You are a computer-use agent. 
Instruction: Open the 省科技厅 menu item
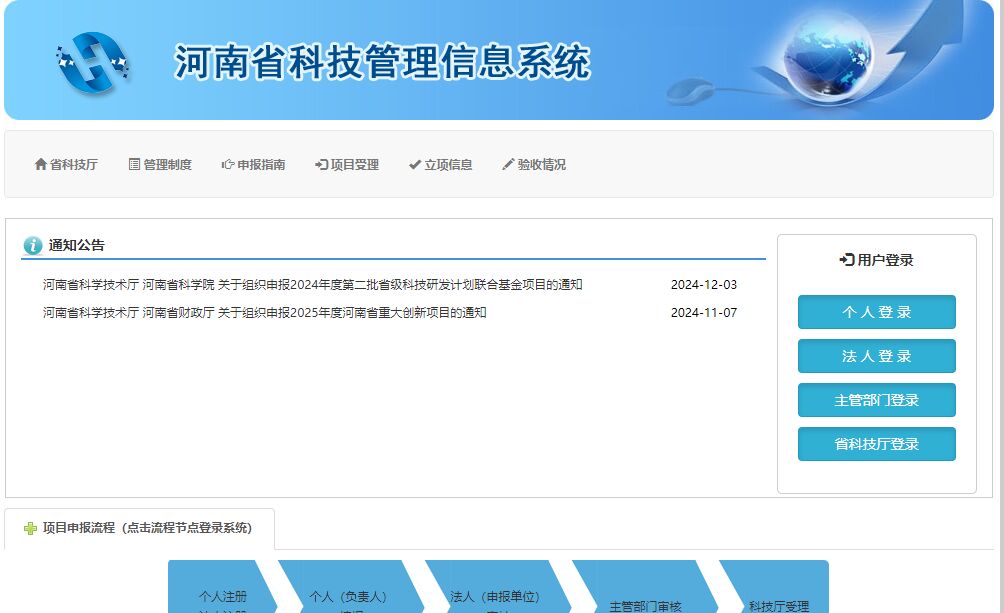67,165
